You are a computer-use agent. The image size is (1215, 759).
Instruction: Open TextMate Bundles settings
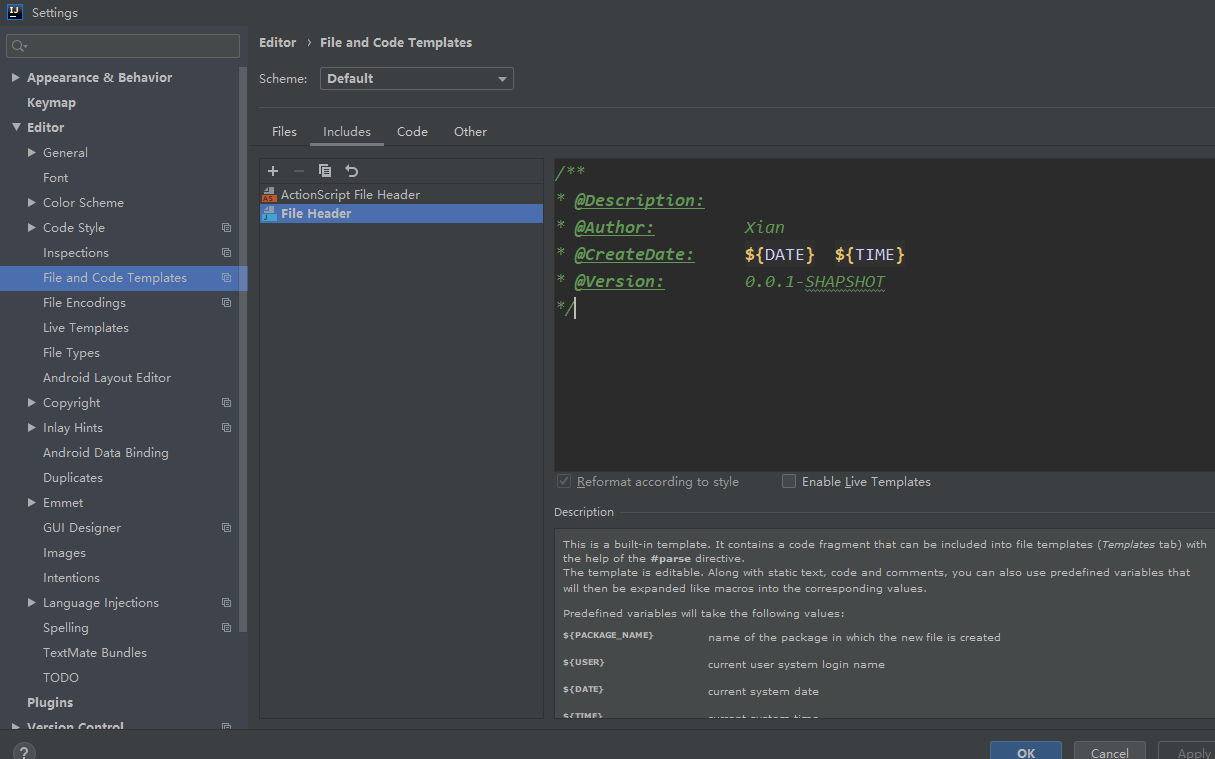[x=95, y=653]
